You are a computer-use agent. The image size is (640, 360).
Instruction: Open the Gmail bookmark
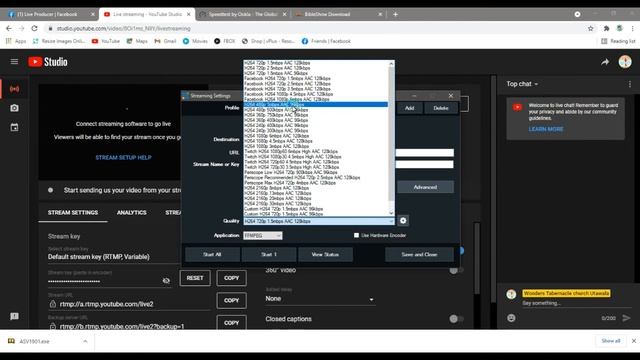(x=165, y=41)
